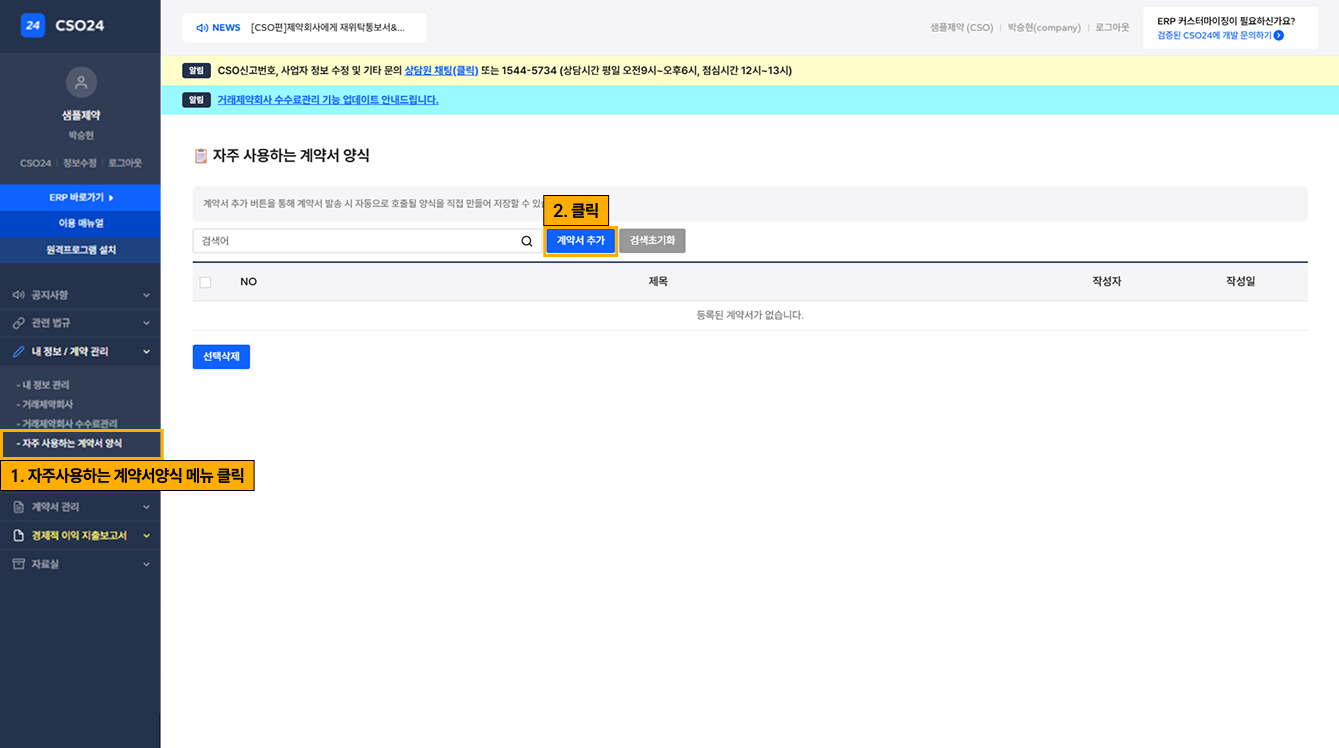Expand the 공지사항 menu chevron
The width and height of the screenshot is (1339, 748).
pos(146,295)
